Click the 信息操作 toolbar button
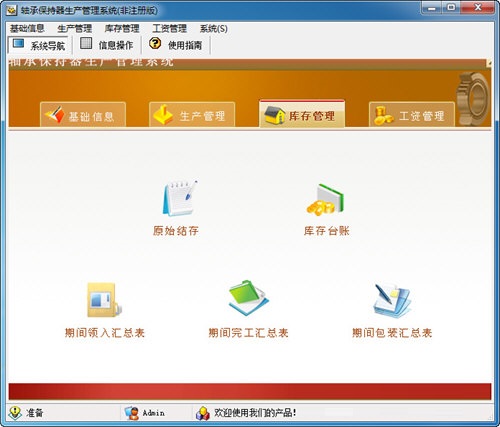Viewport: 500px width, 427px height. tap(107, 45)
